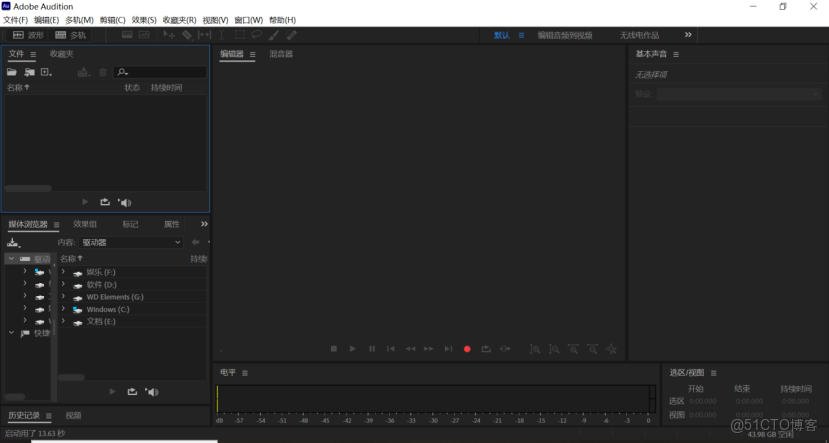
Task: Sort files by 名称 column
Action: pyautogui.click(x=18, y=88)
